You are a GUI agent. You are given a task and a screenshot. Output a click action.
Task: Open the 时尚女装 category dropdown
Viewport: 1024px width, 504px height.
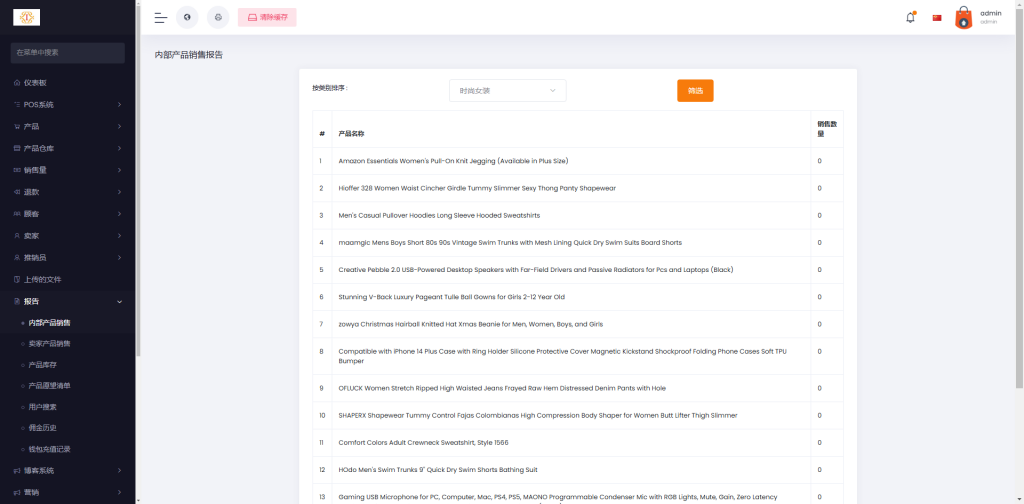507,91
